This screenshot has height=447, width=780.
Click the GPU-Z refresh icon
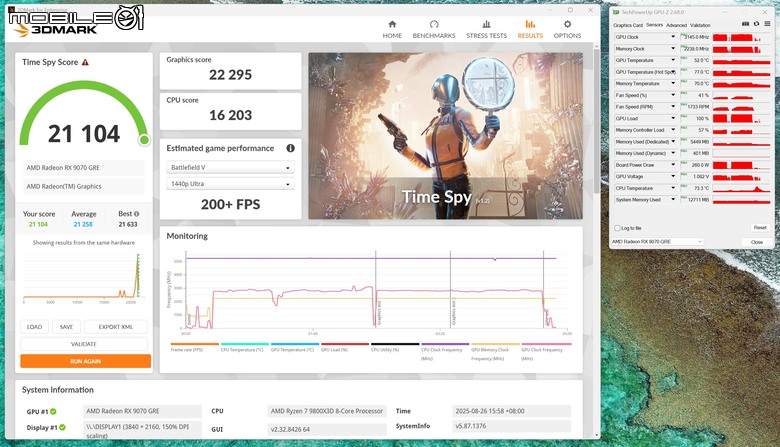point(756,24)
